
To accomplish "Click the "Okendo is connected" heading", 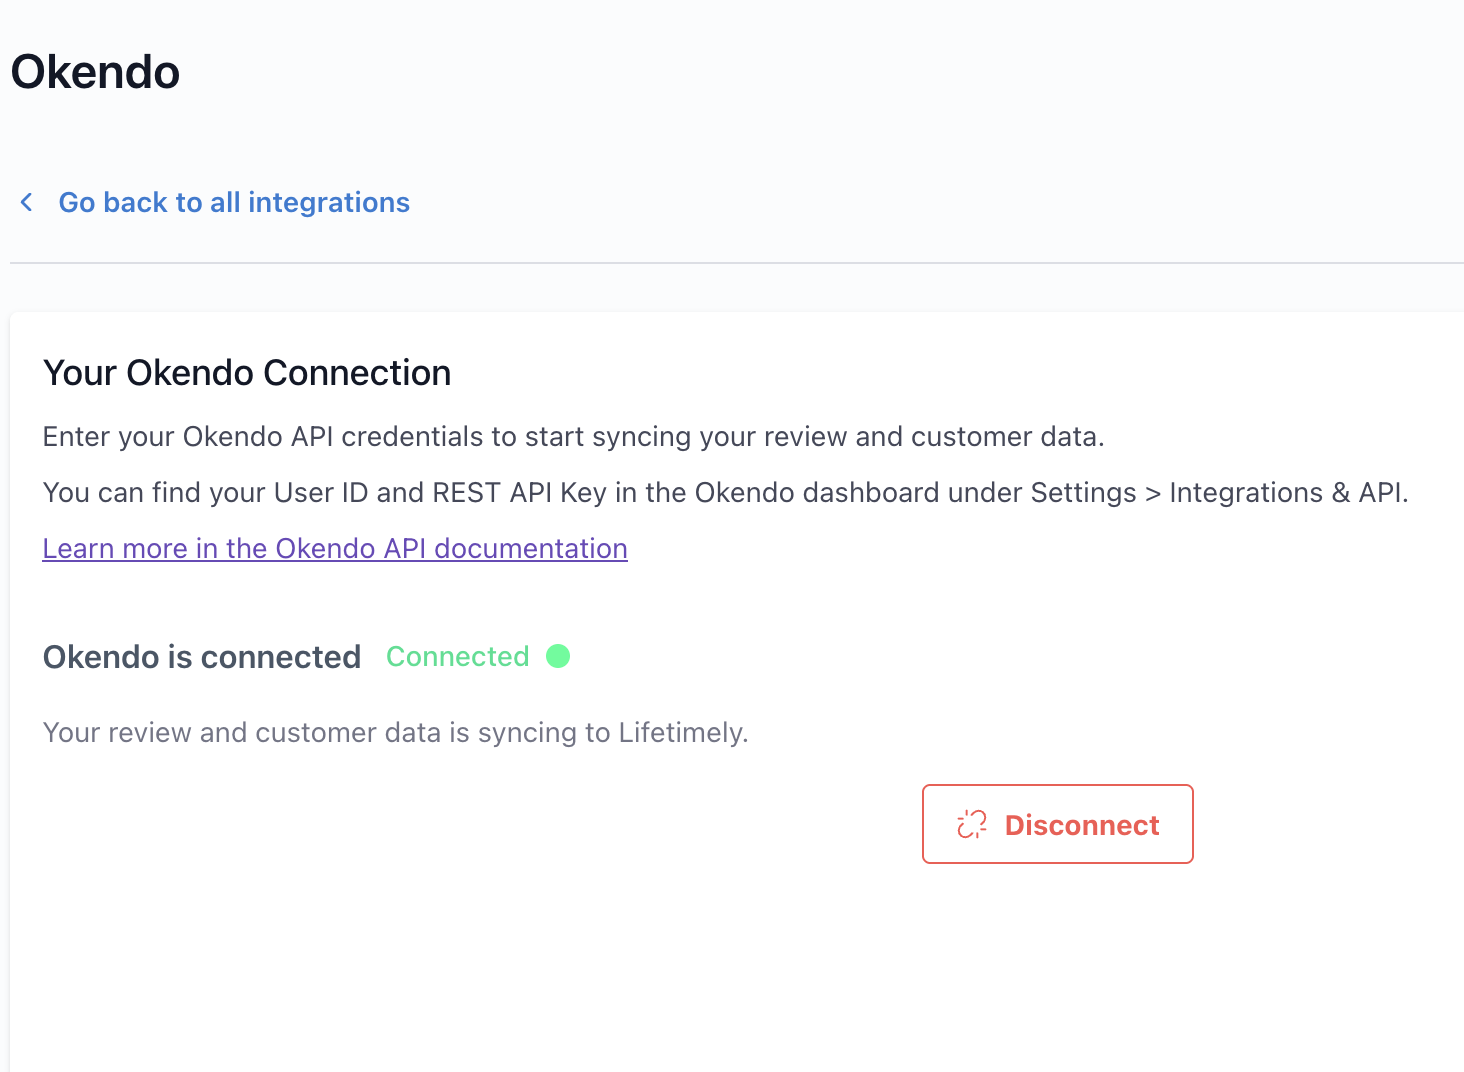I will pyautogui.click(x=202, y=657).
